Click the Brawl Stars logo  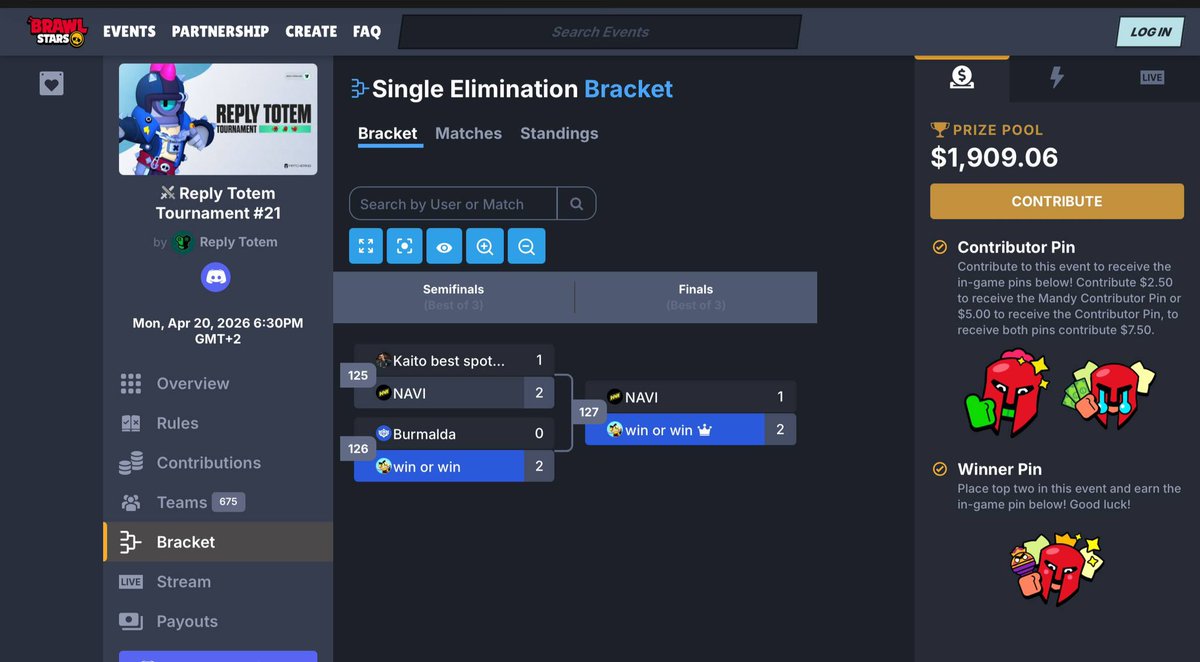point(57,31)
